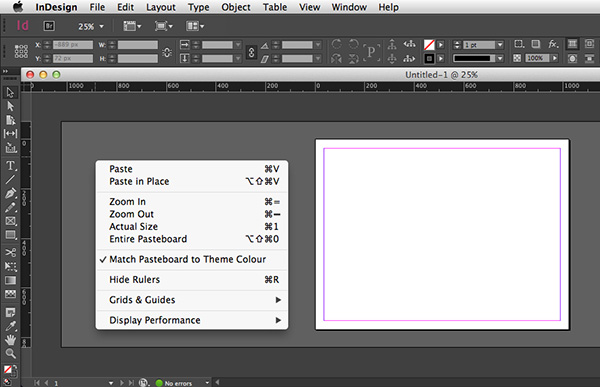The image size is (600, 387).
Task: Open the Layout menu
Action: click(x=161, y=7)
